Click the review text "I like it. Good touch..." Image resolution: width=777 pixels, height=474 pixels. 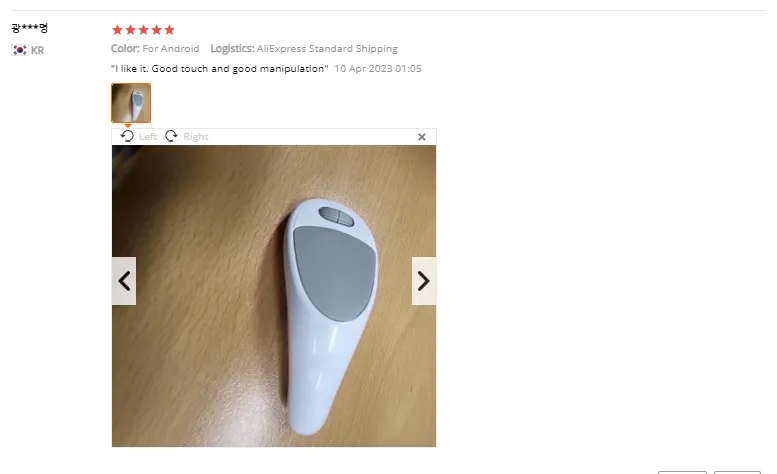(220, 69)
